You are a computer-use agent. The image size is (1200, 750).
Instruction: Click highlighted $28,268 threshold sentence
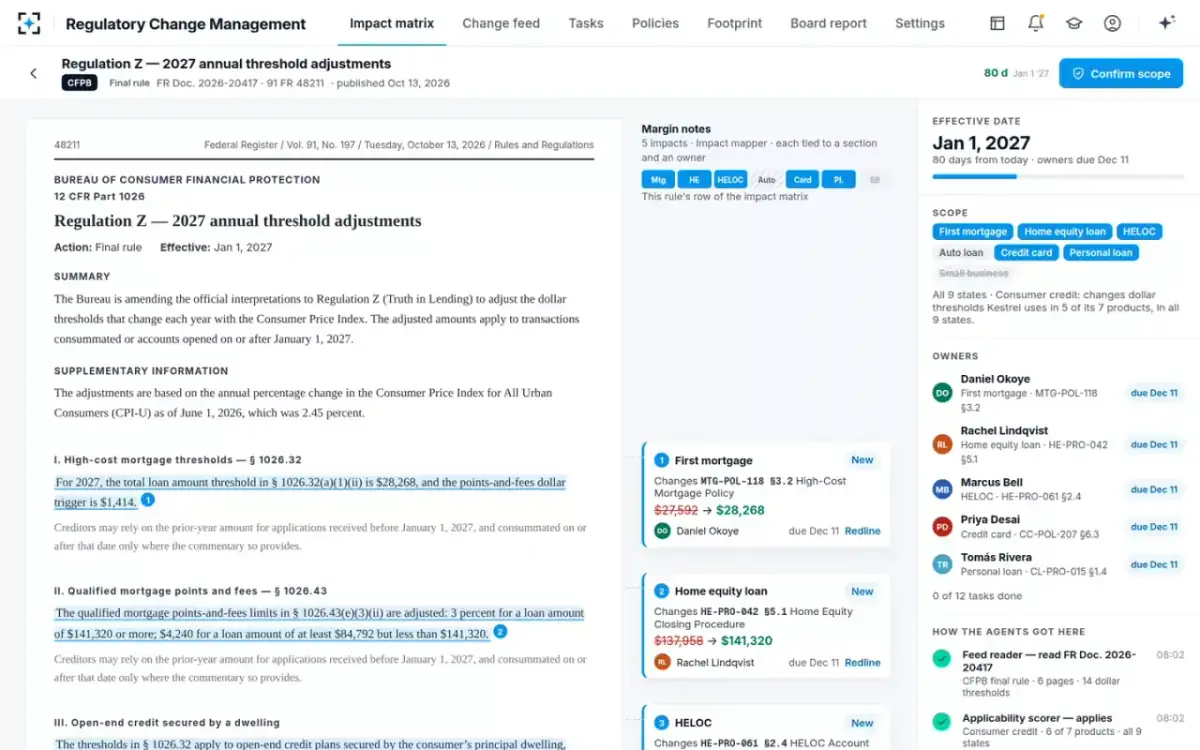click(x=311, y=492)
